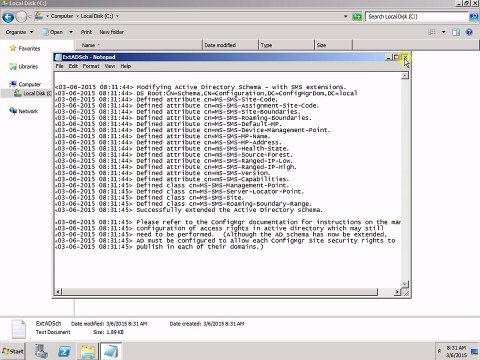The image size is (480, 360).
Task: Click Notepad horizontal scrollbar right arrow
Action: click(x=397, y=292)
